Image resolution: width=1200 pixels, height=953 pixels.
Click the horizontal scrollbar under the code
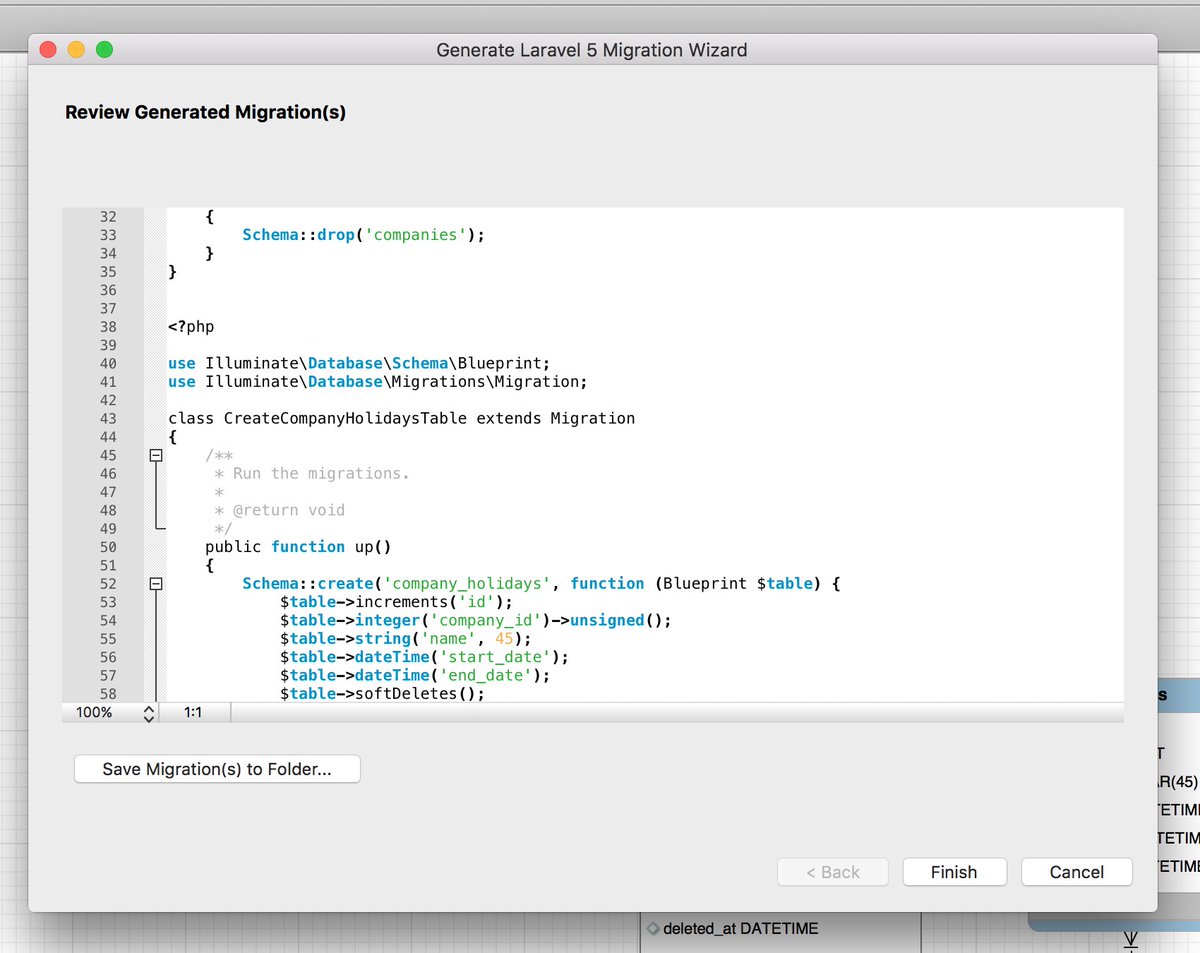(677, 713)
